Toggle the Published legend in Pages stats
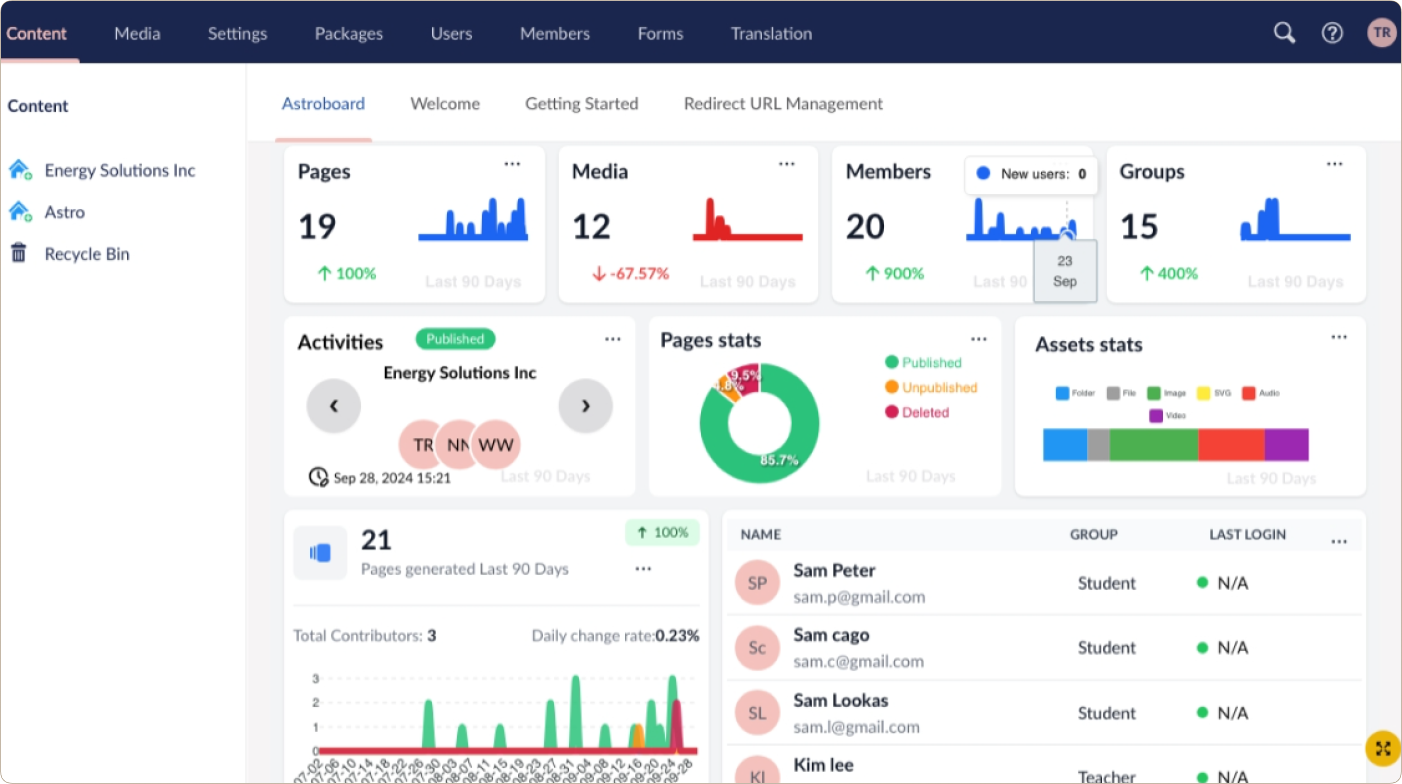Viewport: 1402px width, 784px height. [922, 363]
